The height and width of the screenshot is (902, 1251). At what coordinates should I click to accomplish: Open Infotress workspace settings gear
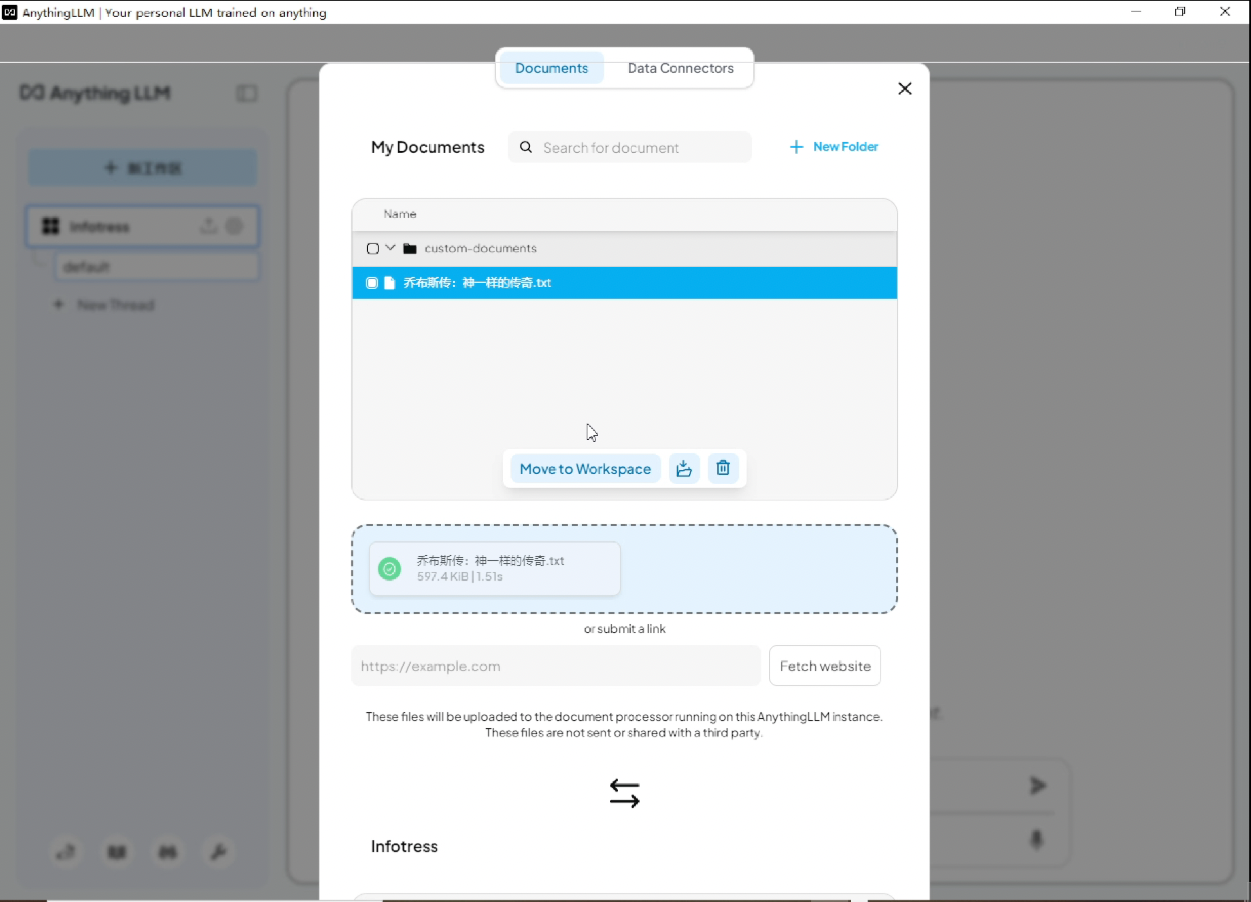coord(234,226)
